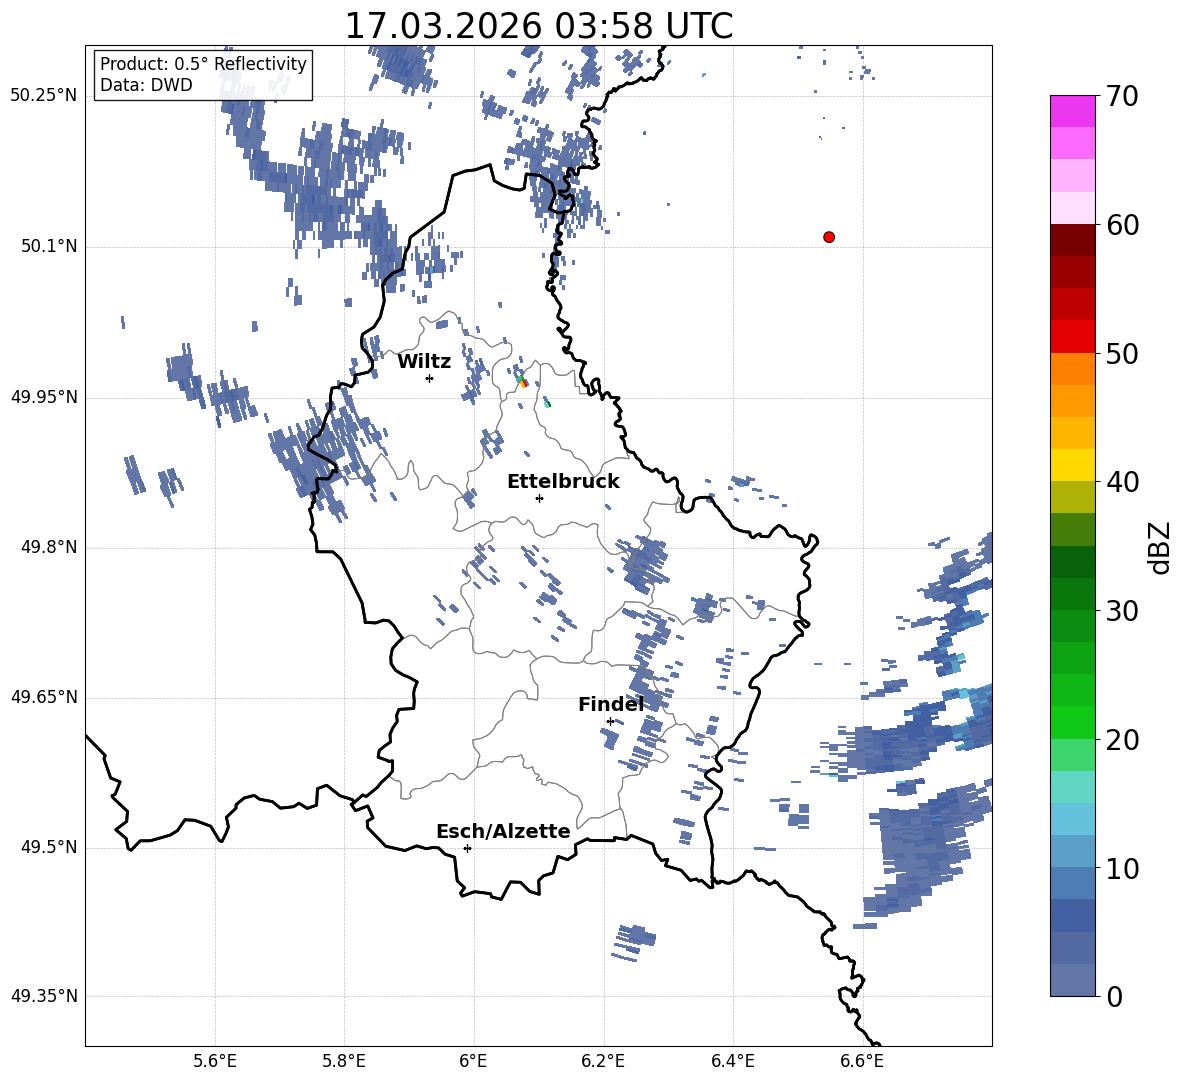Viewport: 1184px width, 1081px height.
Task: Click the 5.8°E longitude label
Action: pos(344,1061)
